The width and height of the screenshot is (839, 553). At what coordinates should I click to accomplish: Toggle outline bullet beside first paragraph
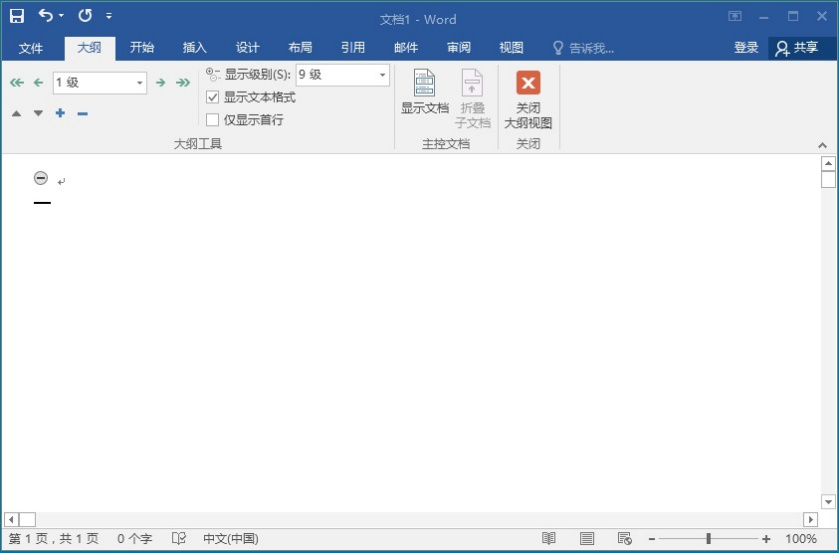click(x=40, y=178)
